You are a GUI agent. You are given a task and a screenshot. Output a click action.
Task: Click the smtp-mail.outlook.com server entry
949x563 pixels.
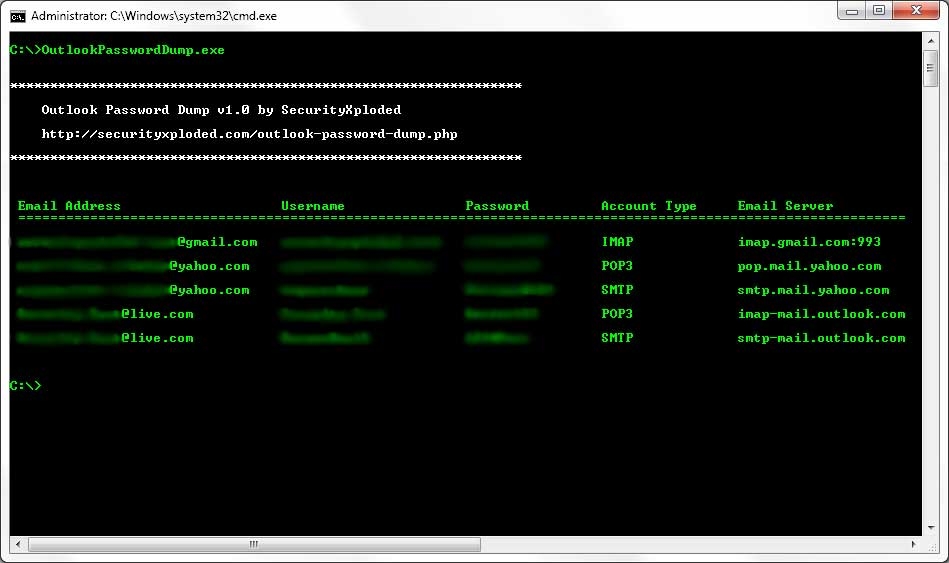pyautogui.click(x=821, y=338)
